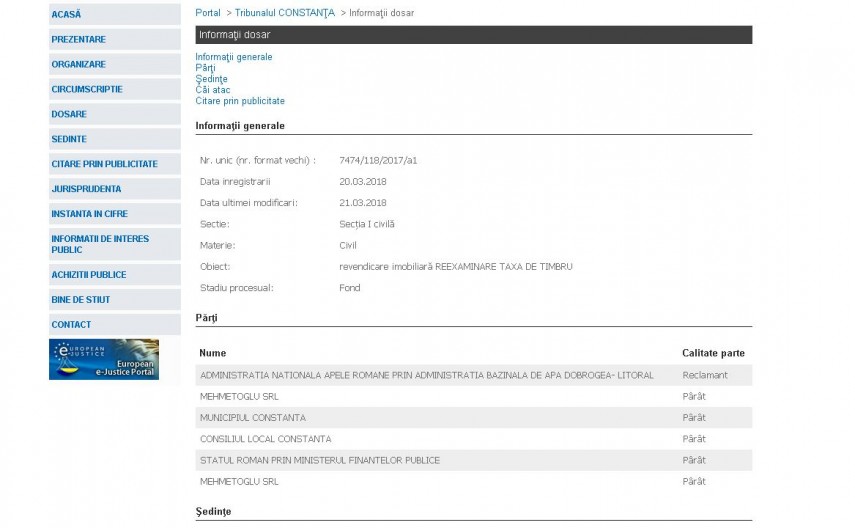Navigate to DOSARE in the sidebar

point(69,114)
